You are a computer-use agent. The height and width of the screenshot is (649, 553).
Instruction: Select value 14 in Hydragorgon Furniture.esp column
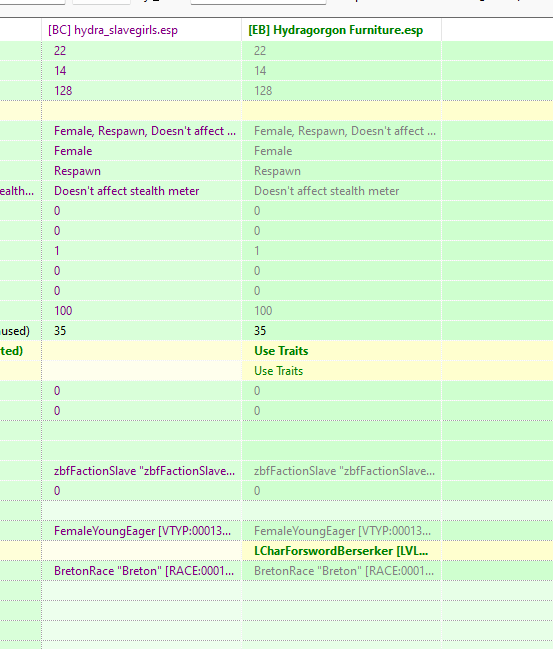pos(260,71)
